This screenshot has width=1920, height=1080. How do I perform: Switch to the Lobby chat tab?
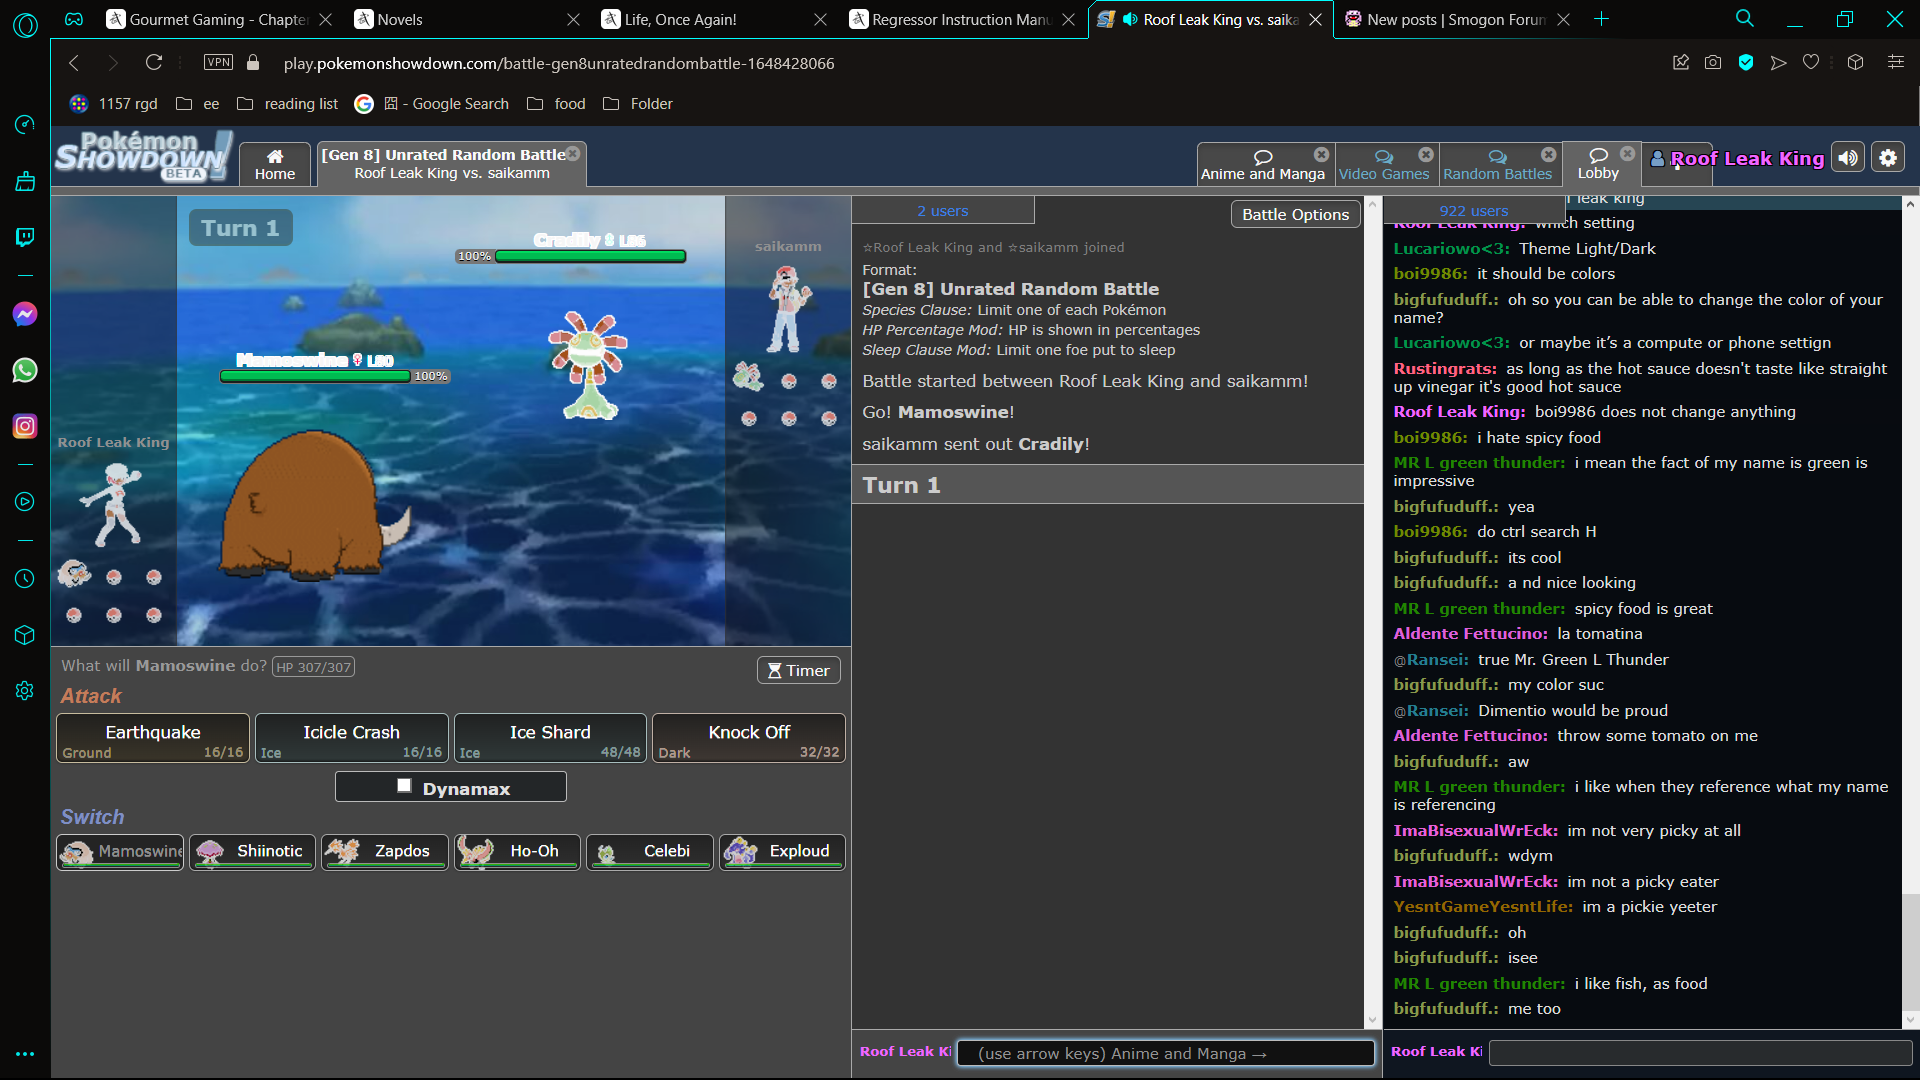[x=1597, y=163]
